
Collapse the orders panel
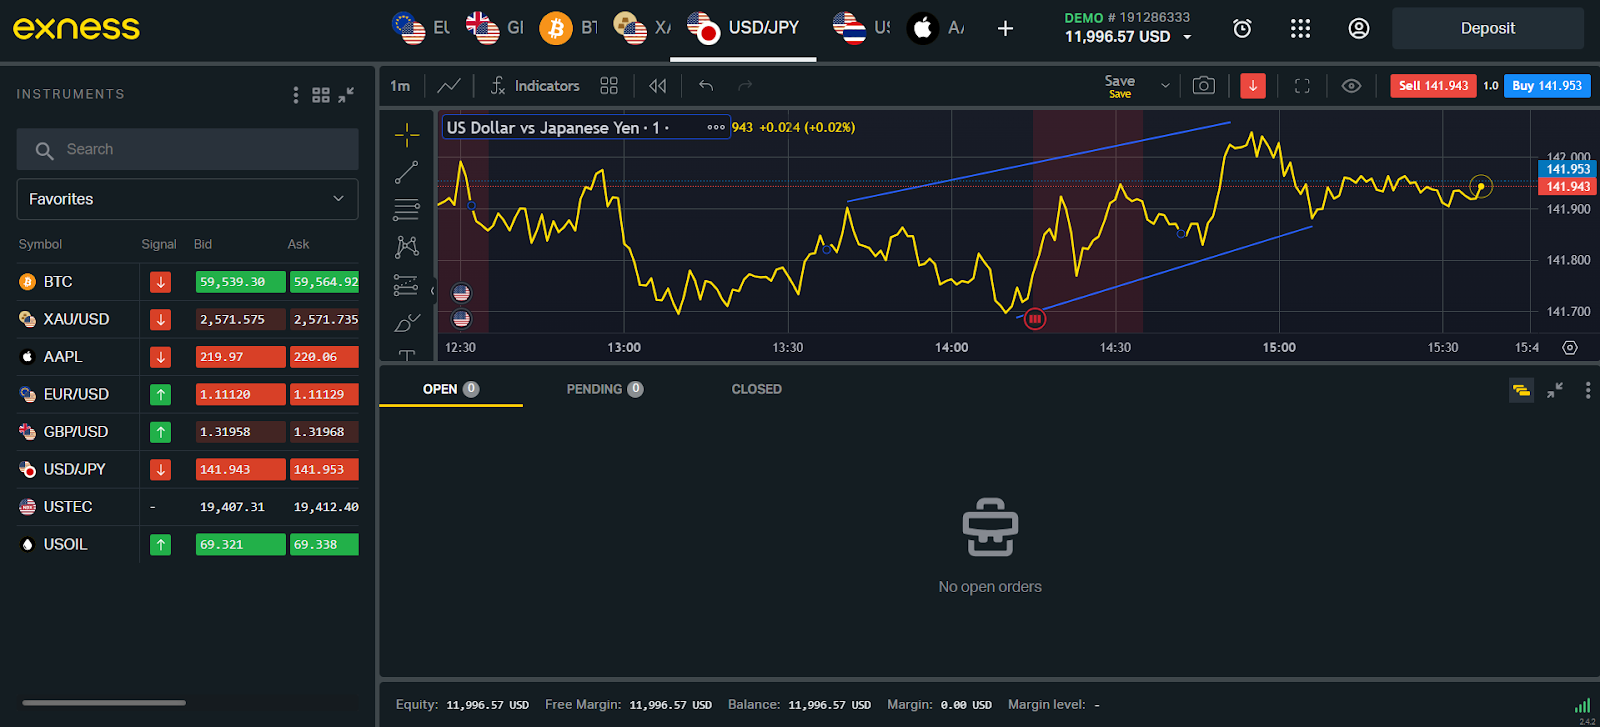1555,390
